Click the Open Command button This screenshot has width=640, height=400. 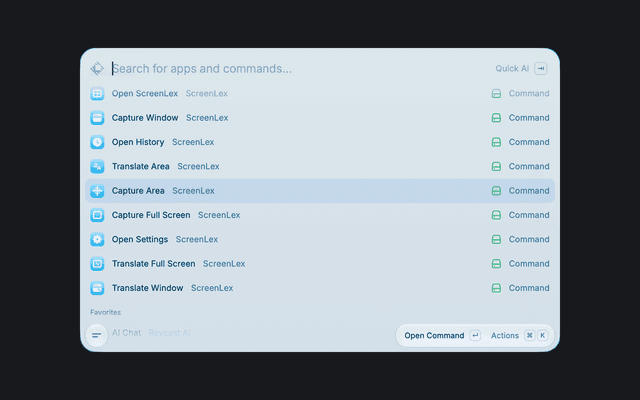[442, 336]
